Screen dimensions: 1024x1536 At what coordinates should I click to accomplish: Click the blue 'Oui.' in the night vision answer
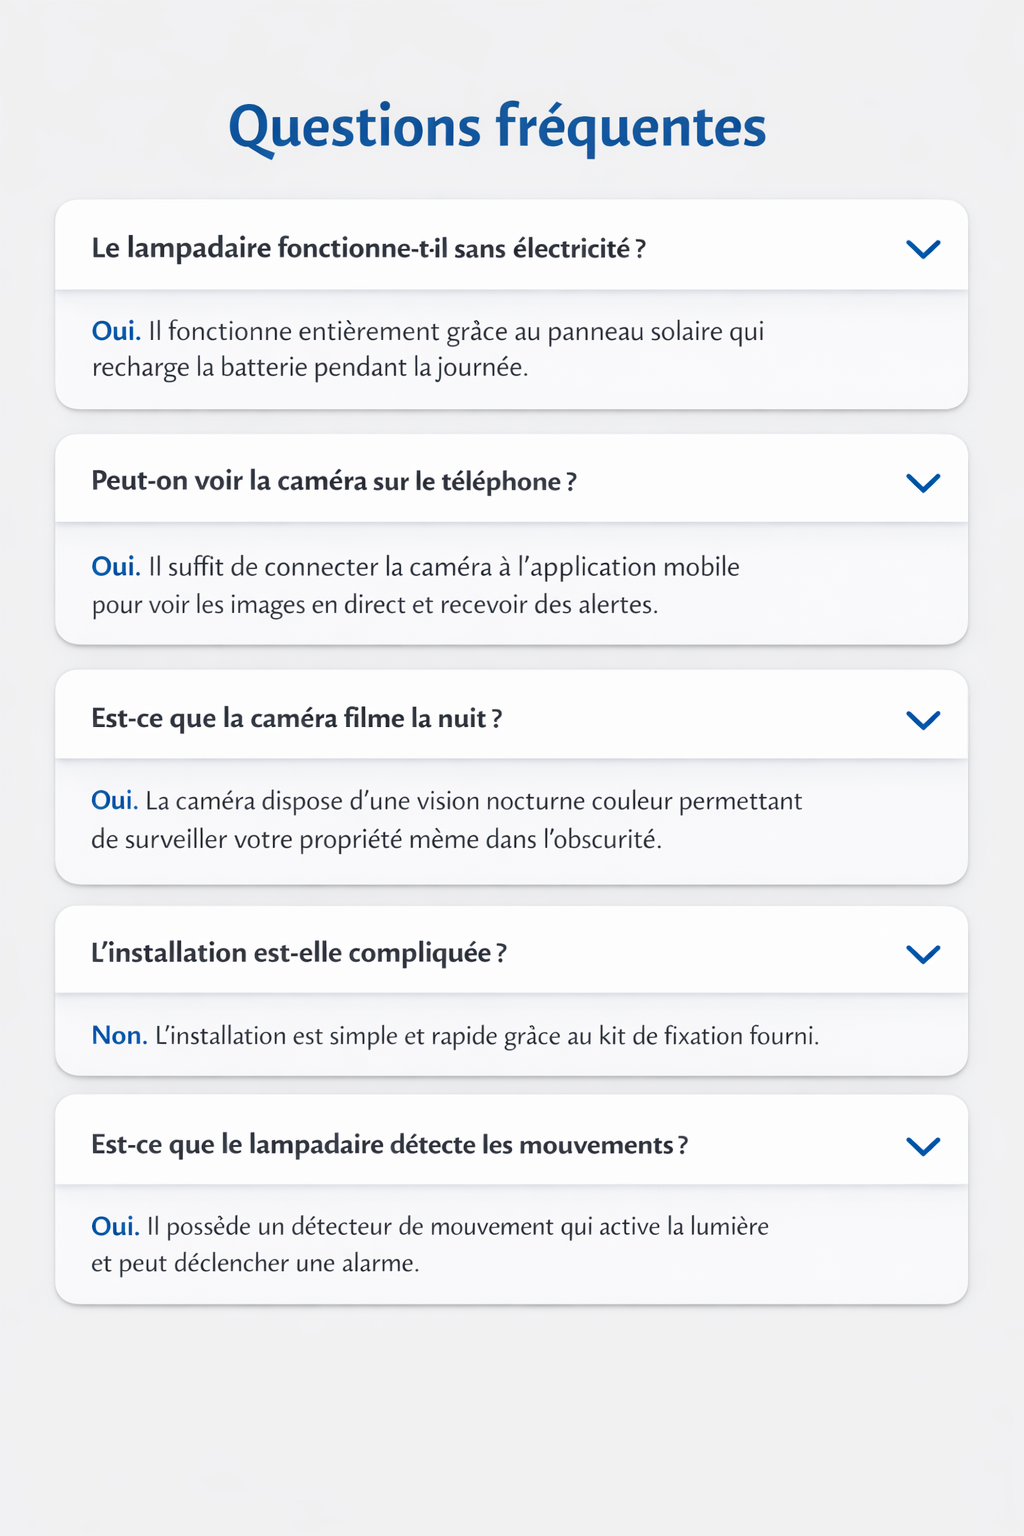114,801
